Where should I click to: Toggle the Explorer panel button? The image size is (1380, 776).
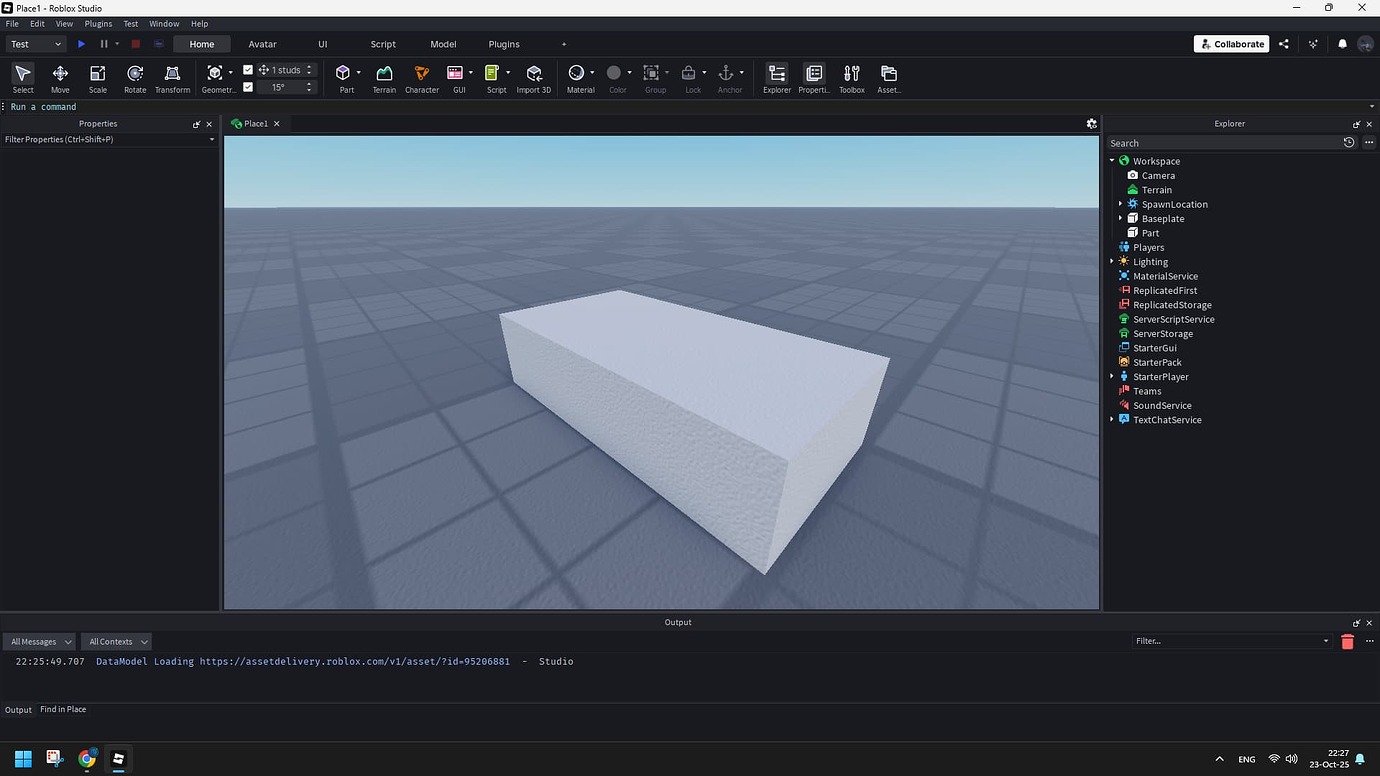point(777,78)
